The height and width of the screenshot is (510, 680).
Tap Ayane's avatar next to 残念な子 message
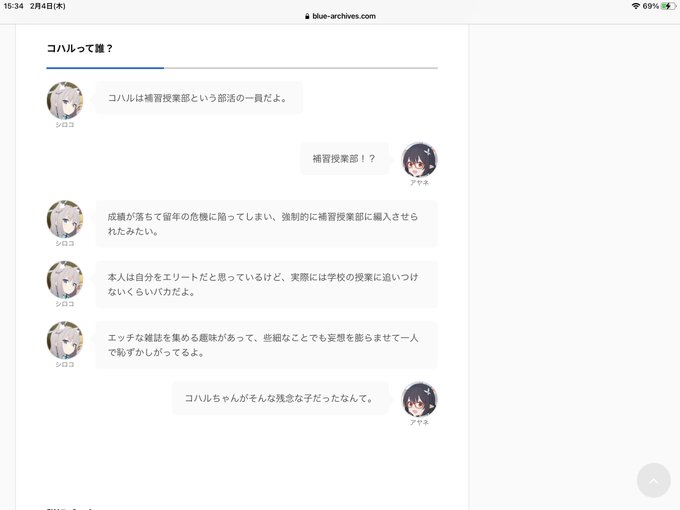point(419,400)
